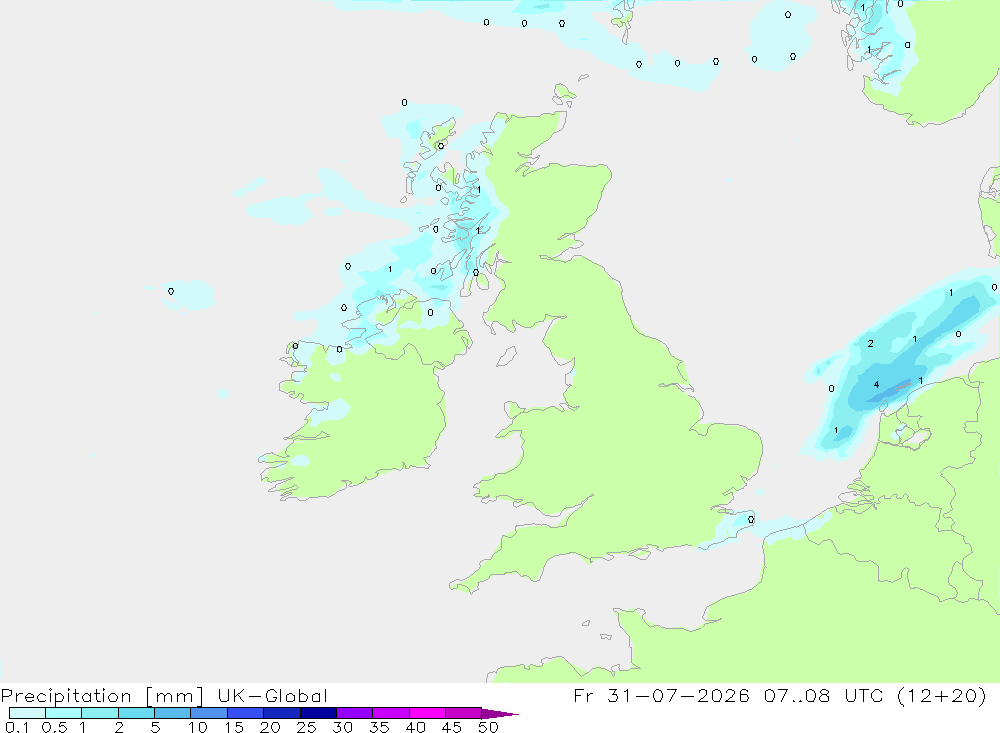Click the '30' legend scale label

point(342,727)
